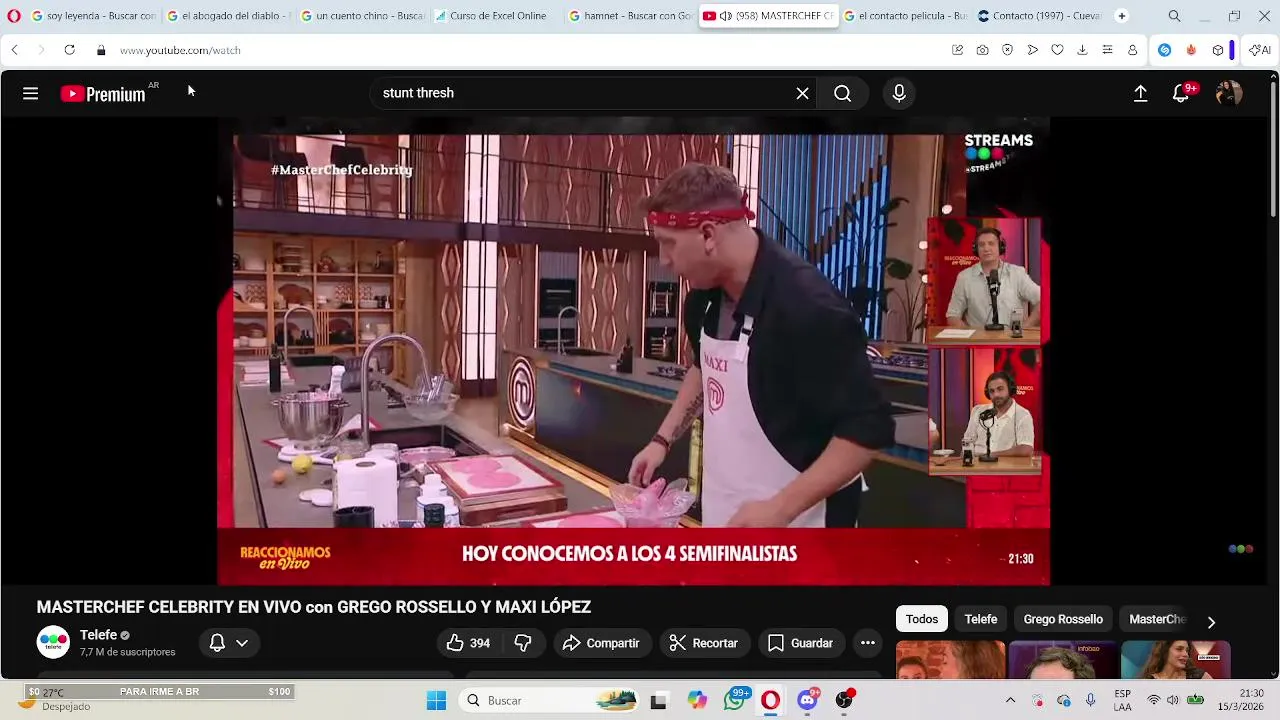1280x720 pixels.
Task: Open the Windows Start menu
Action: (436, 700)
